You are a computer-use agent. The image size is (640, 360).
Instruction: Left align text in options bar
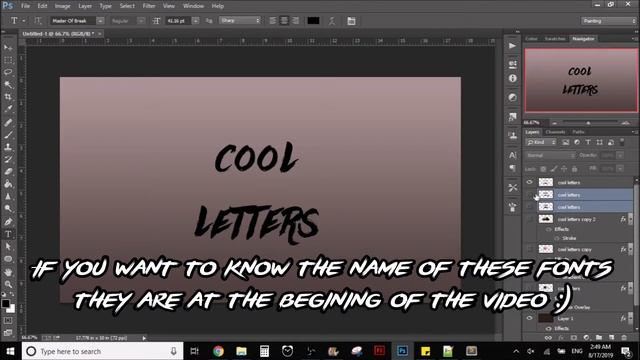click(x=273, y=21)
